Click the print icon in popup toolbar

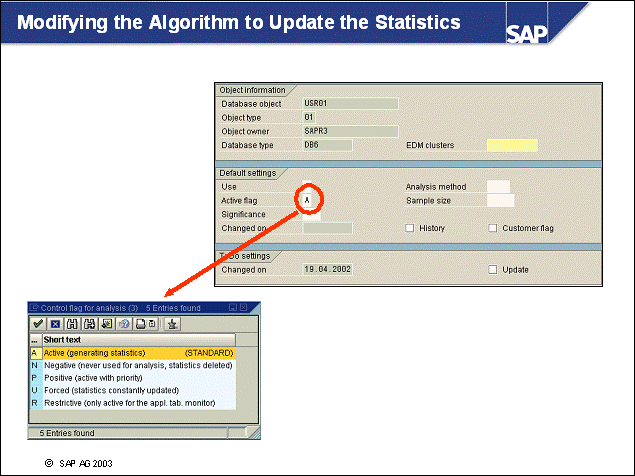(x=141, y=324)
